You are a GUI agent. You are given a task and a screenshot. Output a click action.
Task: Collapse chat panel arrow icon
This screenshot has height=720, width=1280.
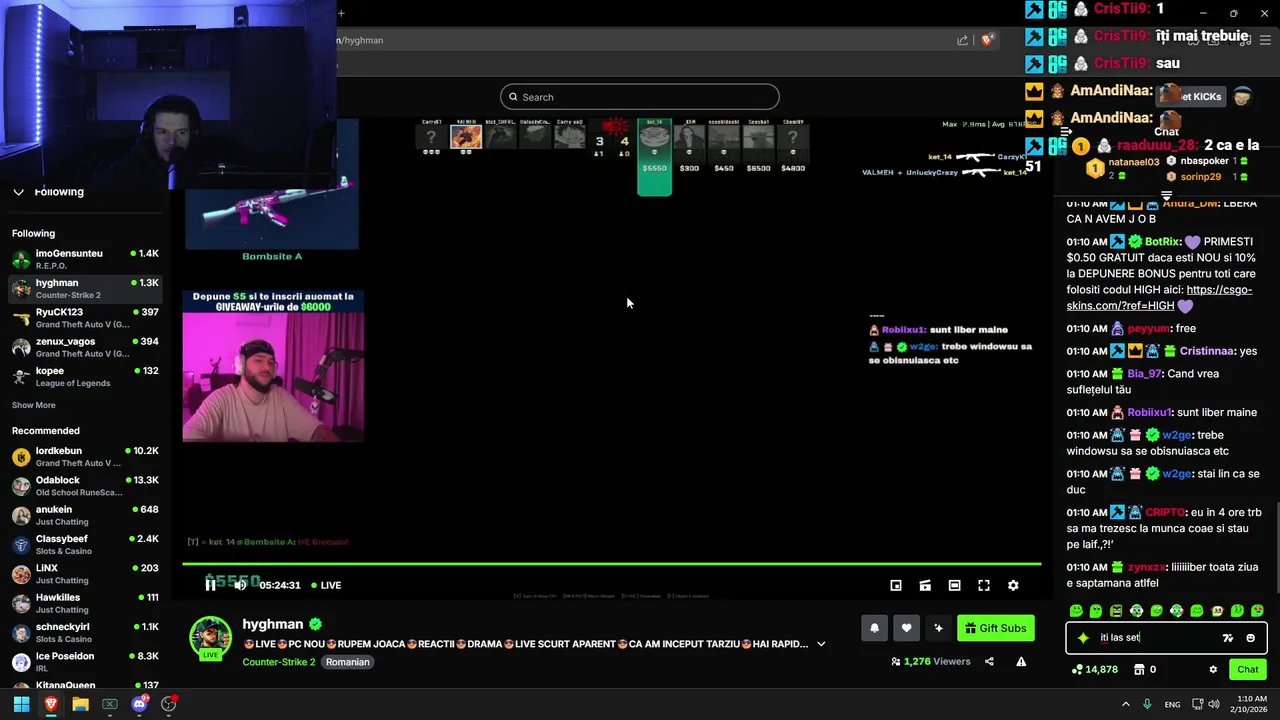1066,131
